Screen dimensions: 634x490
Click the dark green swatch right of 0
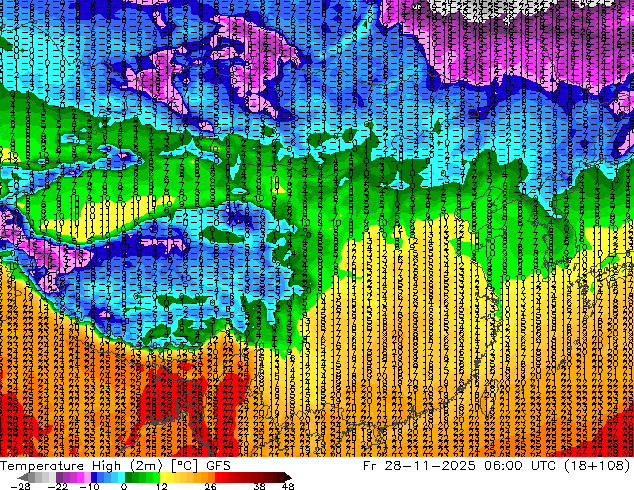129,477
